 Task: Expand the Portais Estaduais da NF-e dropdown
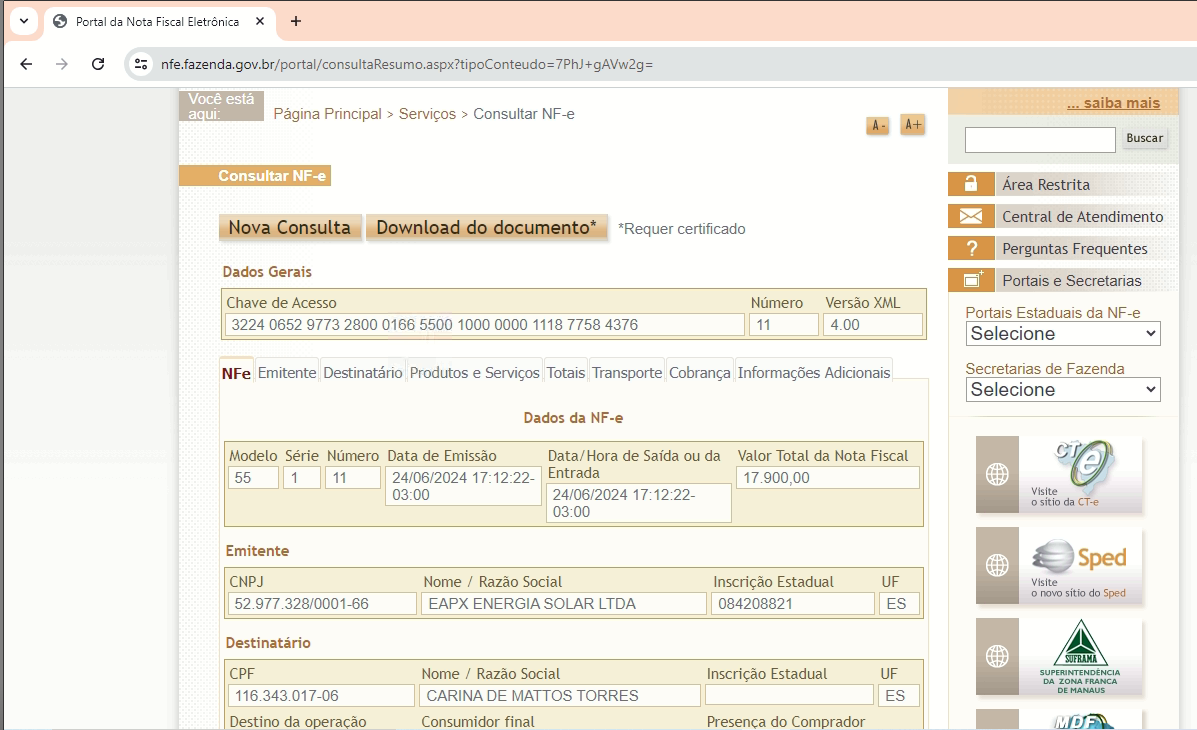click(x=1062, y=334)
